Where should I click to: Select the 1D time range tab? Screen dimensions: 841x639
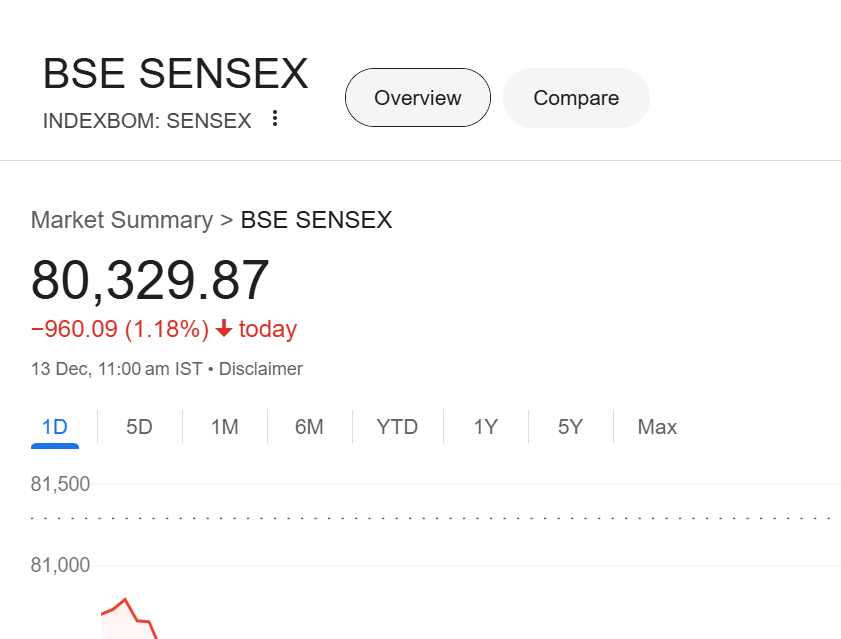pos(54,426)
